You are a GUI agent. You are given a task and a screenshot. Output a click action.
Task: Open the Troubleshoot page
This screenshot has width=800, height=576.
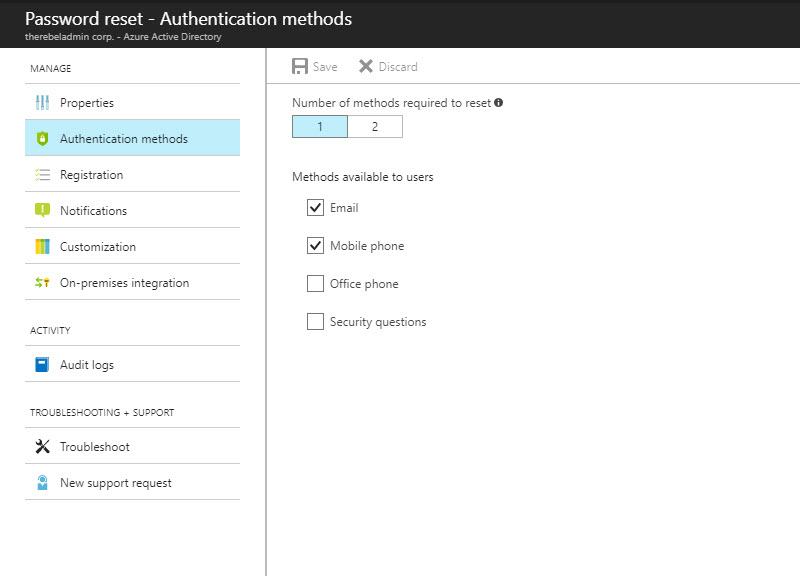pos(133,446)
